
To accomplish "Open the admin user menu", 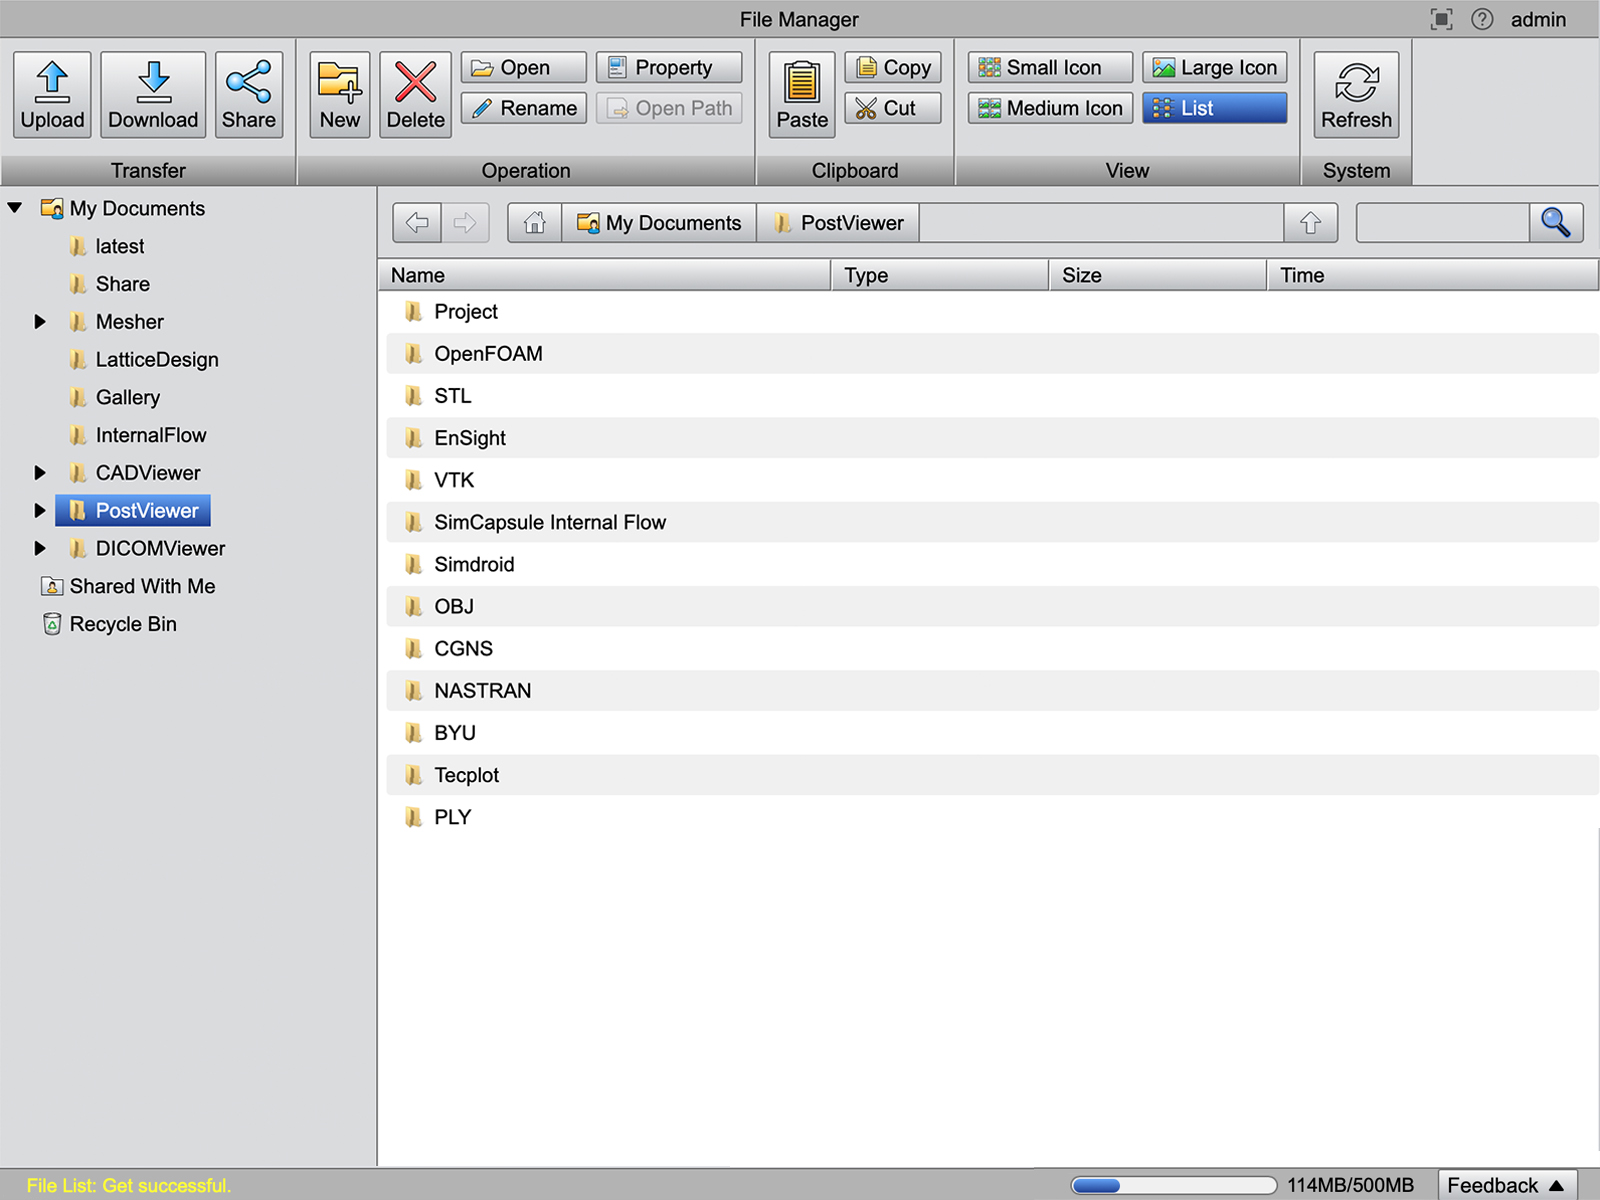I will [1538, 19].
